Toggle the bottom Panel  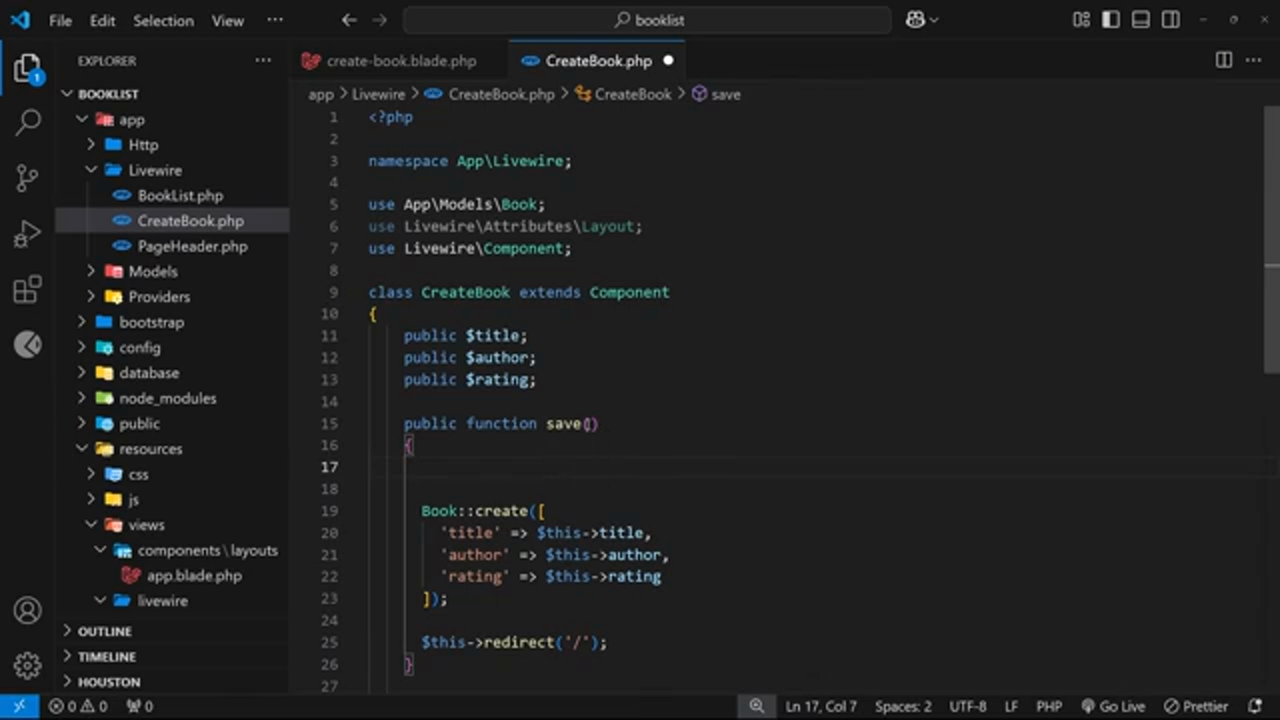click(x=1141, y=20)
